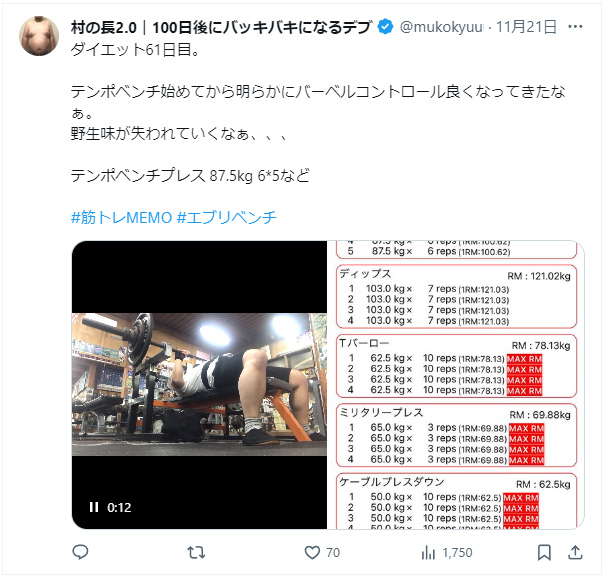Open the reply comment bubble icon

(x=80, y=552)
